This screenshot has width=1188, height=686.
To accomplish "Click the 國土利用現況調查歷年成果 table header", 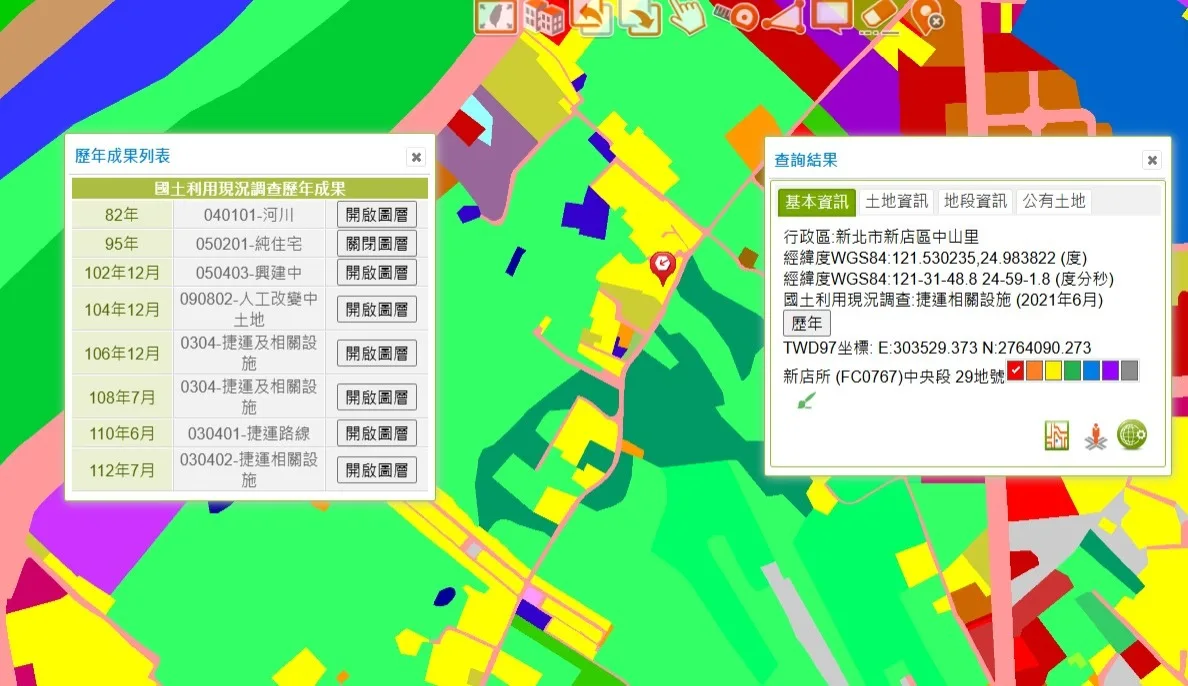I will pyautogui.click(x=249, y=189).
